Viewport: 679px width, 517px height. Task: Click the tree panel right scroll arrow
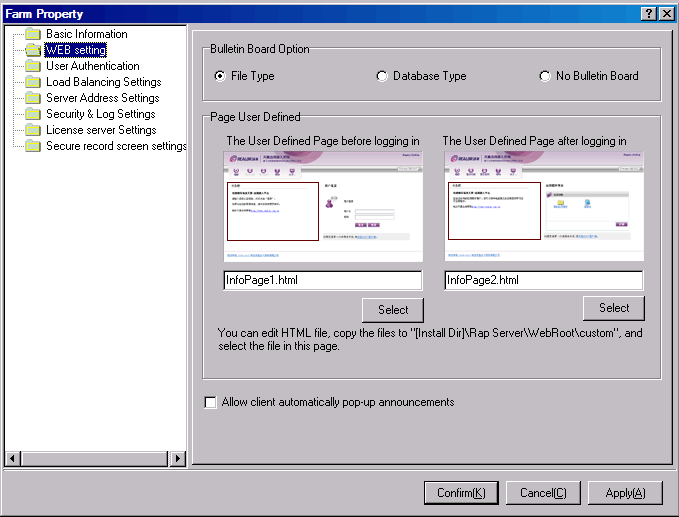[x=177, y=458]
